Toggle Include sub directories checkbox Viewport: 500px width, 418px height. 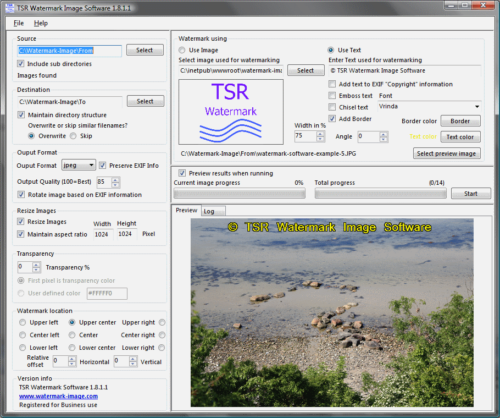(x=21, y=63)
